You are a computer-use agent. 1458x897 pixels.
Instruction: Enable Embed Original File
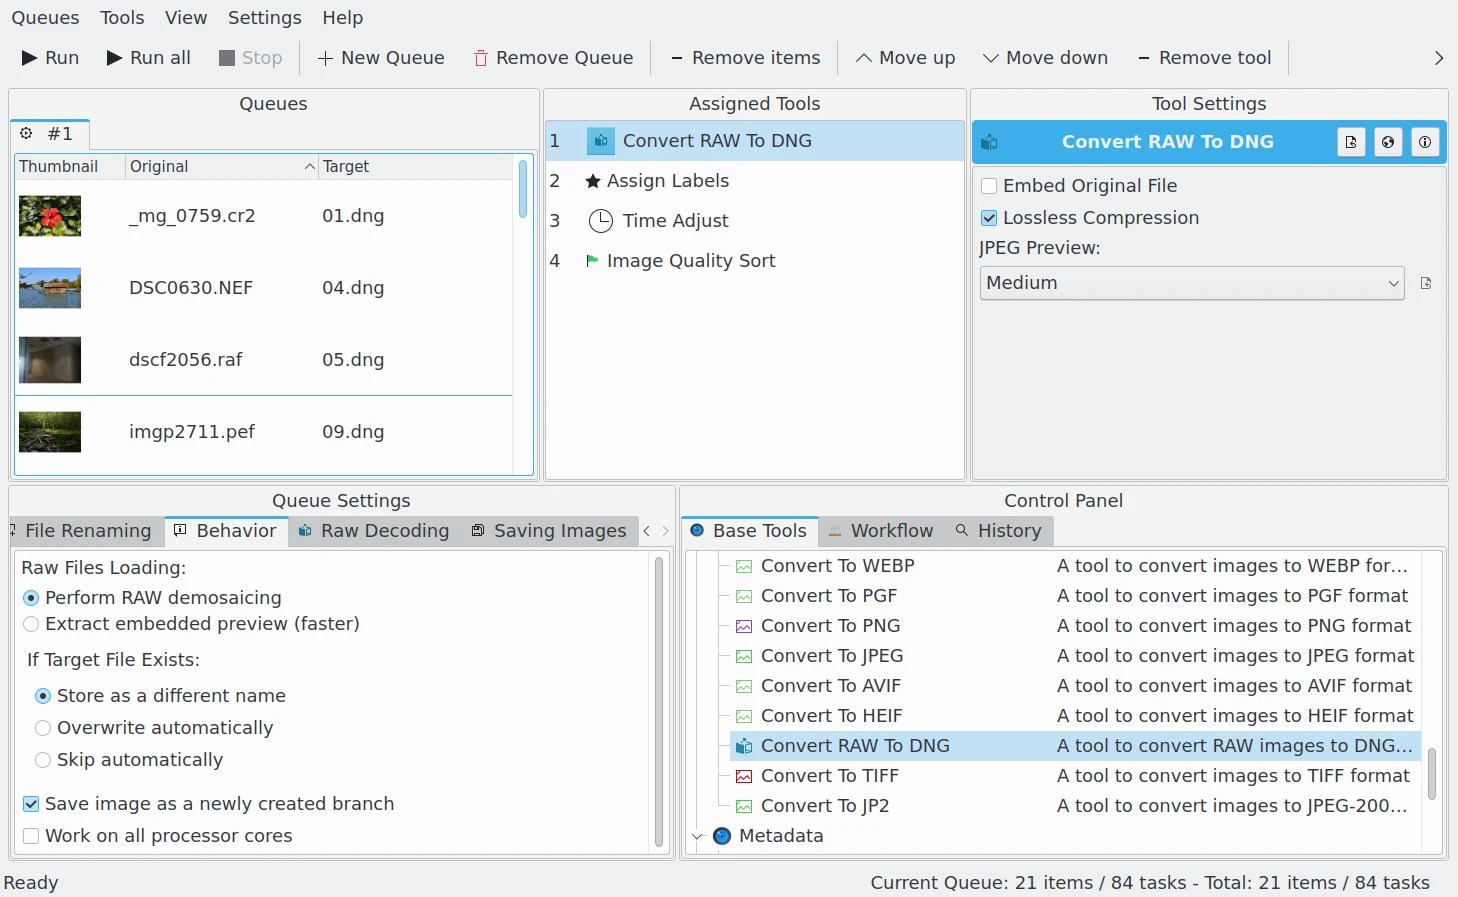989,186
